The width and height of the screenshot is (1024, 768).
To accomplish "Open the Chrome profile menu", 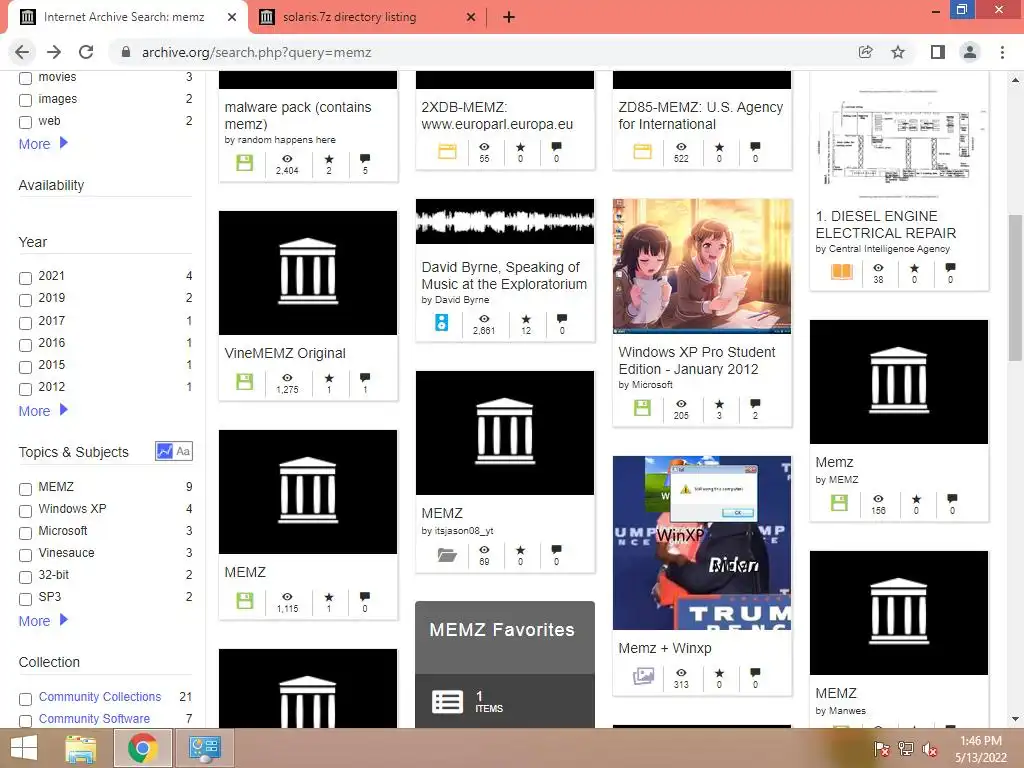I will point(970,52).
